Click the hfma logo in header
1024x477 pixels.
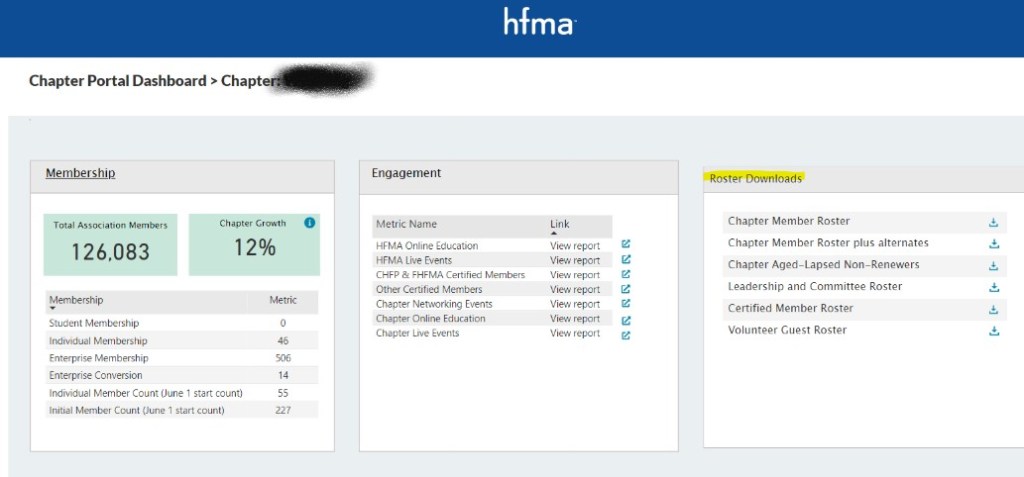[x=539, y=23]
